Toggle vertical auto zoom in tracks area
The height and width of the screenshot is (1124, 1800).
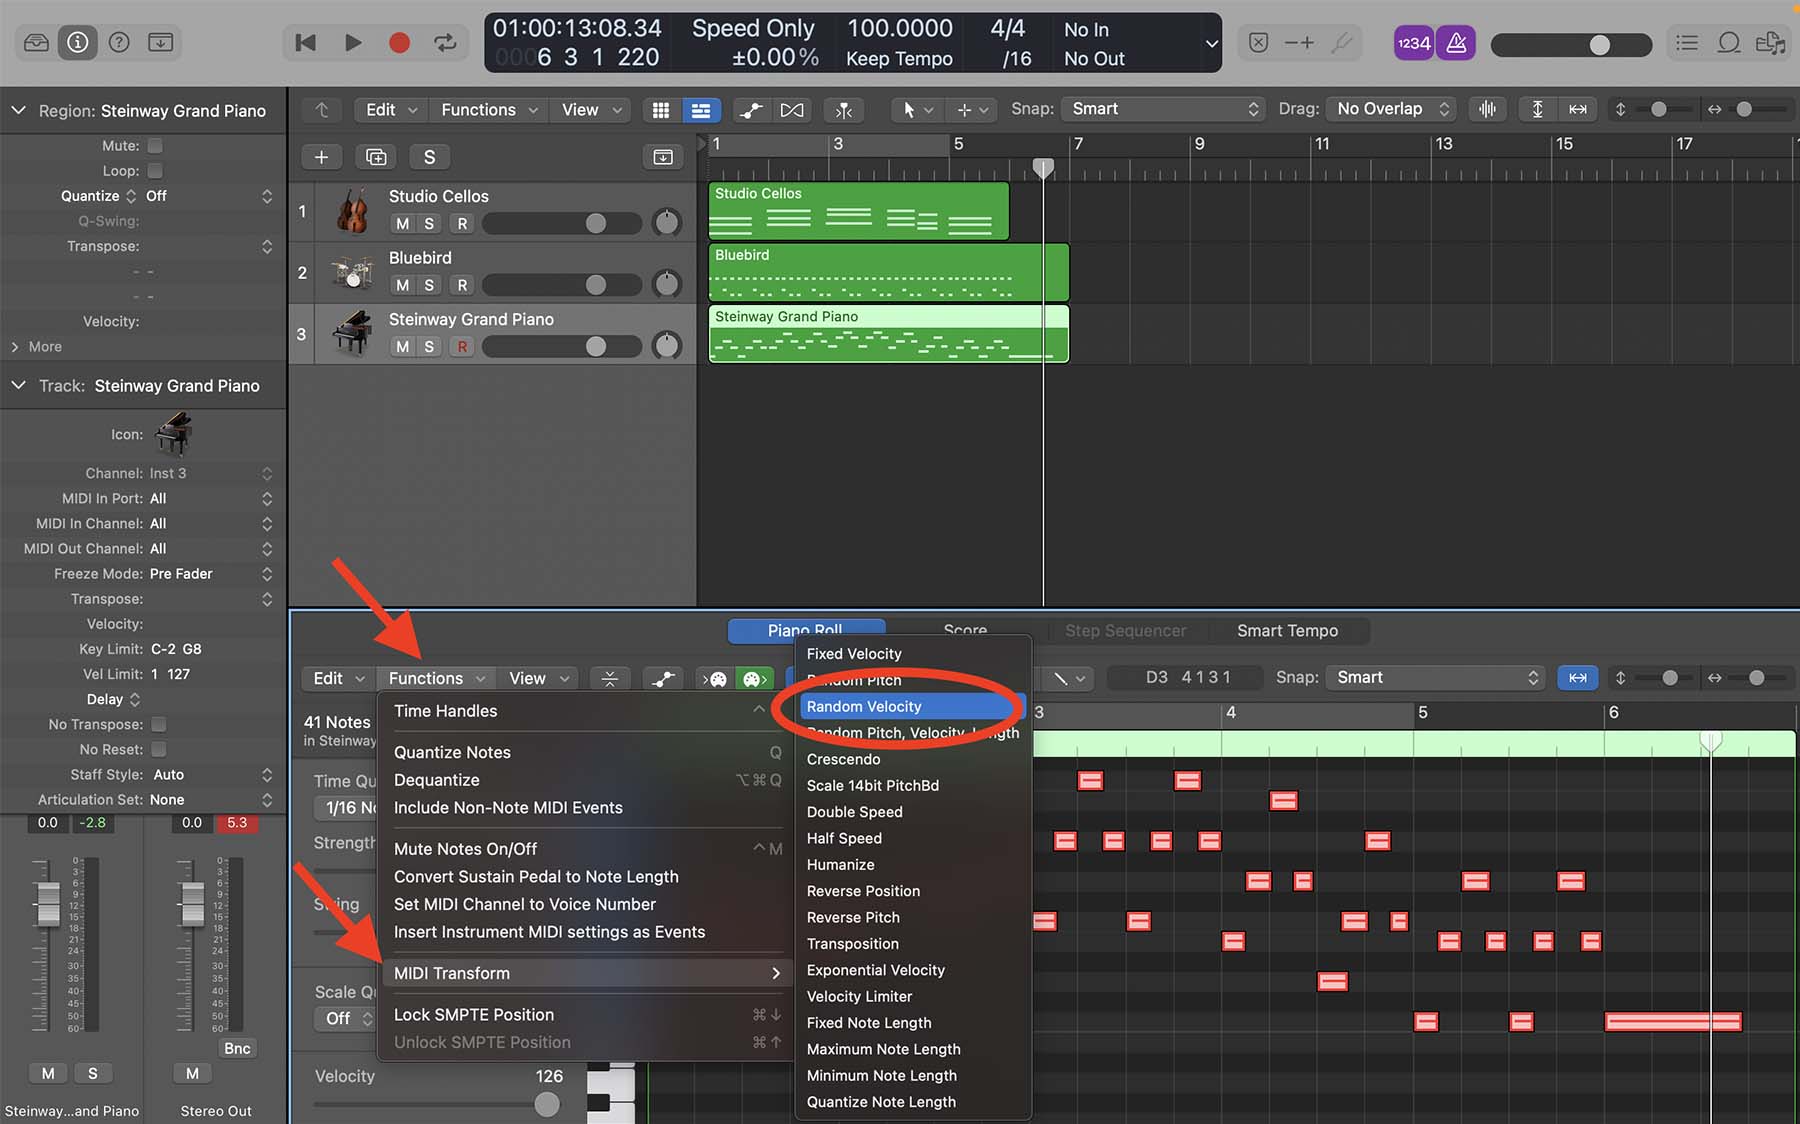(x=1538, y=109)
